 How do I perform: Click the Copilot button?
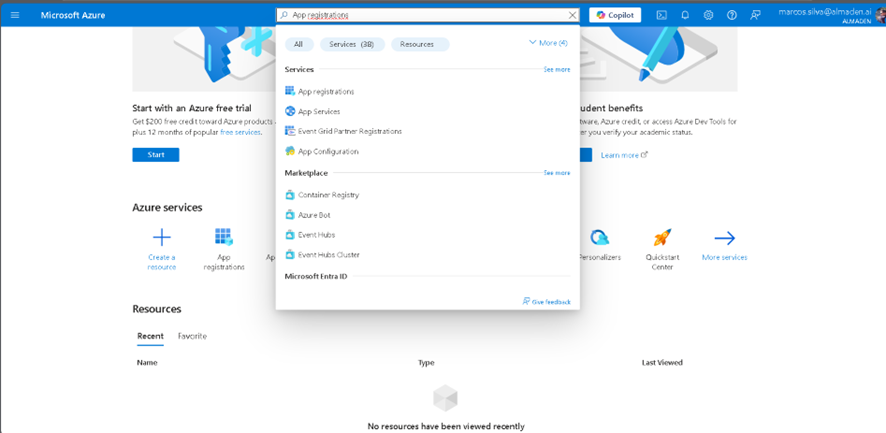(x=614, y=15)
